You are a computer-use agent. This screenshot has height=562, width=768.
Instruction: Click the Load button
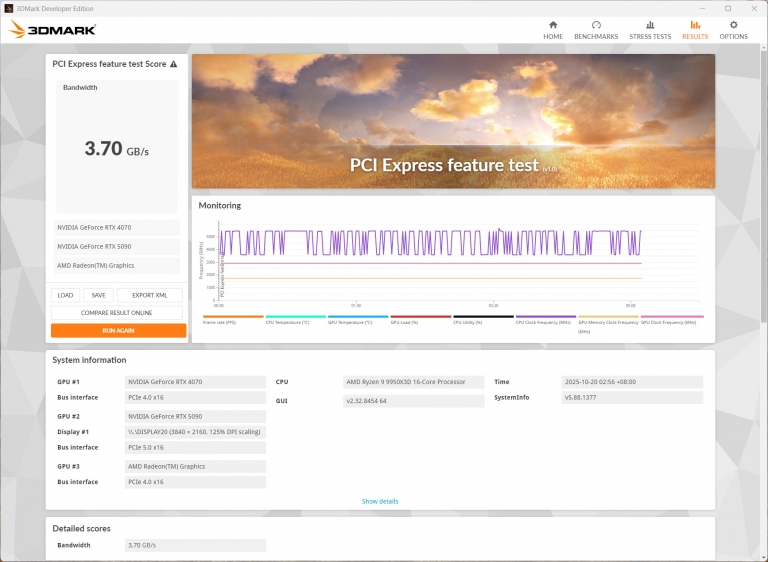point(65,295)
